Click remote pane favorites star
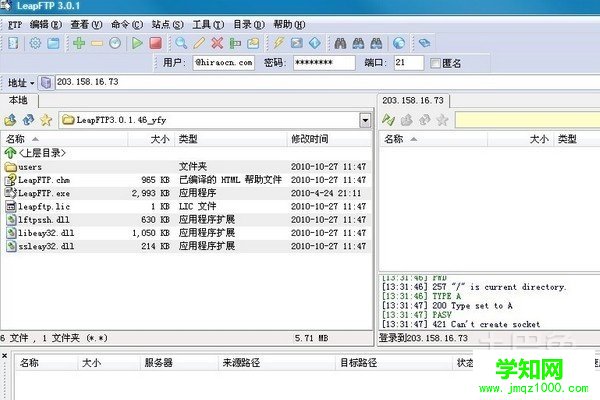 [x=442, y=120]
